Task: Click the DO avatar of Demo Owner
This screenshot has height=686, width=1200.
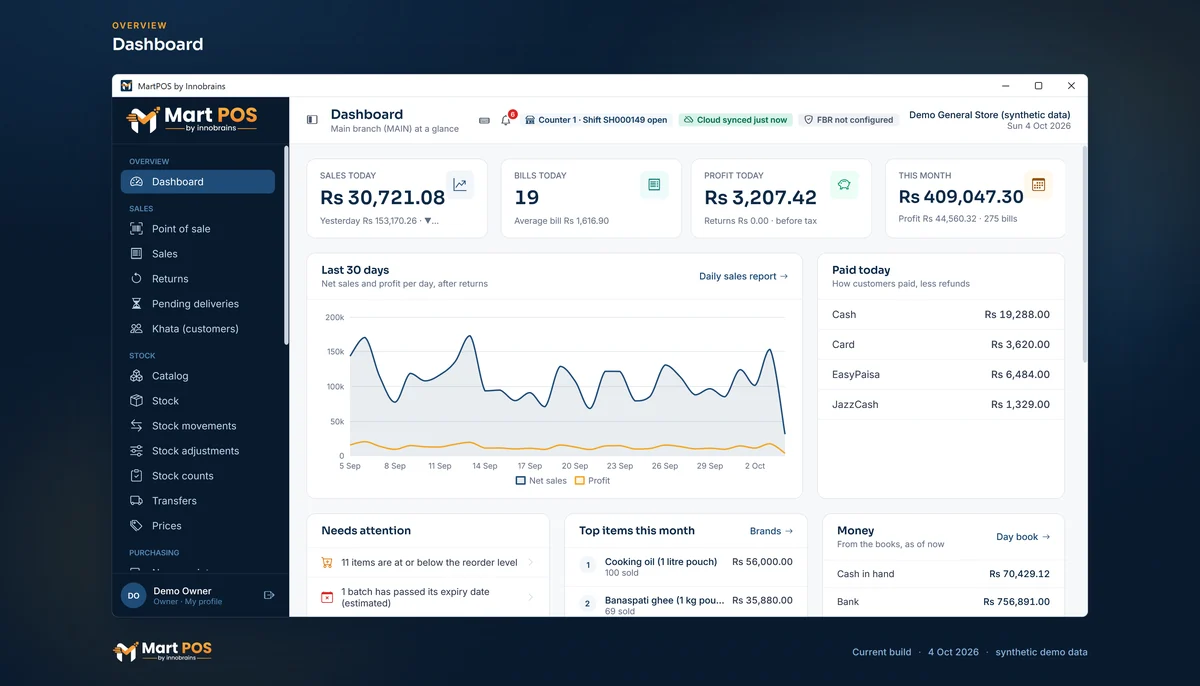Action: click(134, 595)
